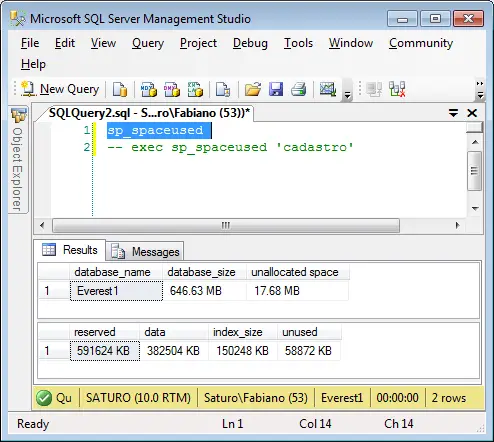Open SQL Server Compact query icon

click(223, 89)
